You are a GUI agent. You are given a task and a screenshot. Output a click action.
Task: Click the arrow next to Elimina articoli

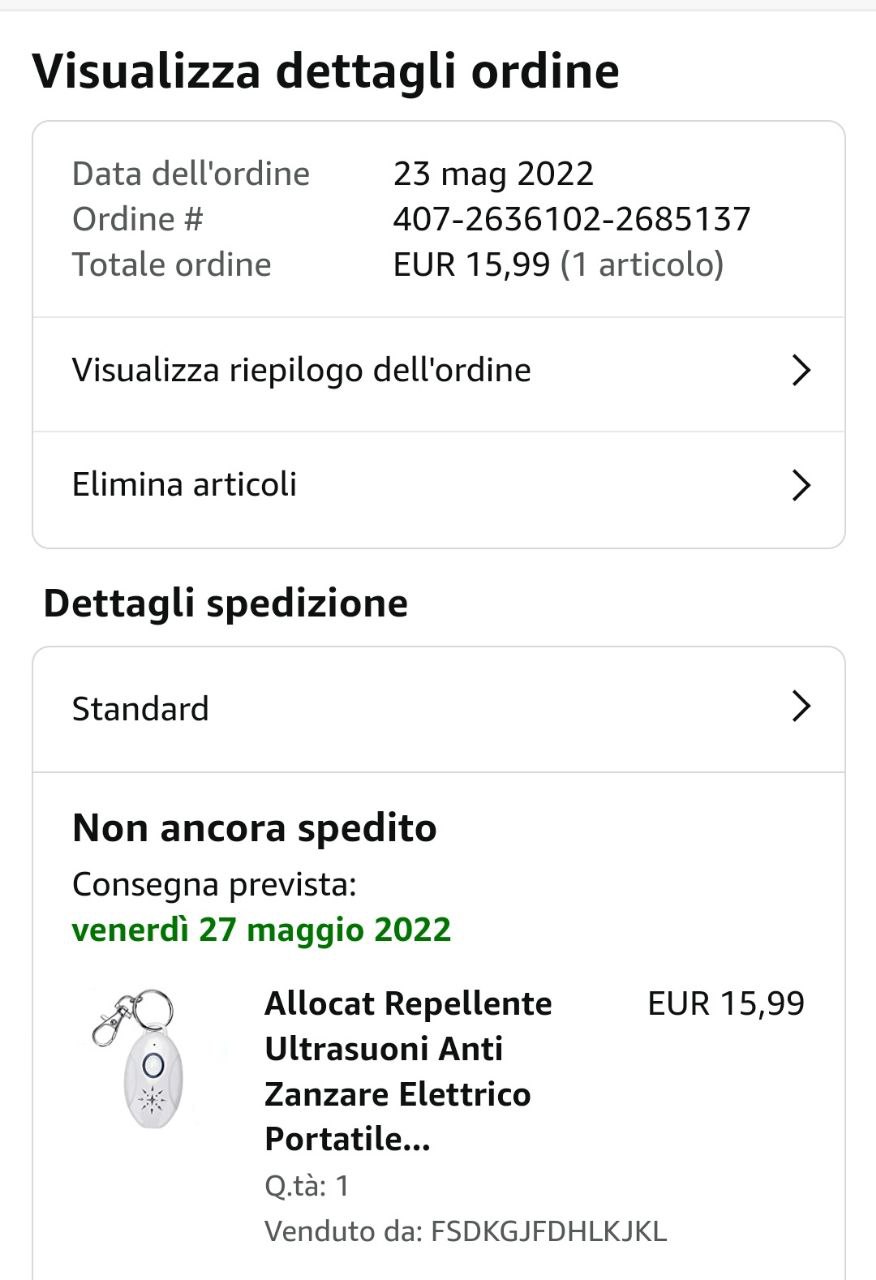(800, 486)
